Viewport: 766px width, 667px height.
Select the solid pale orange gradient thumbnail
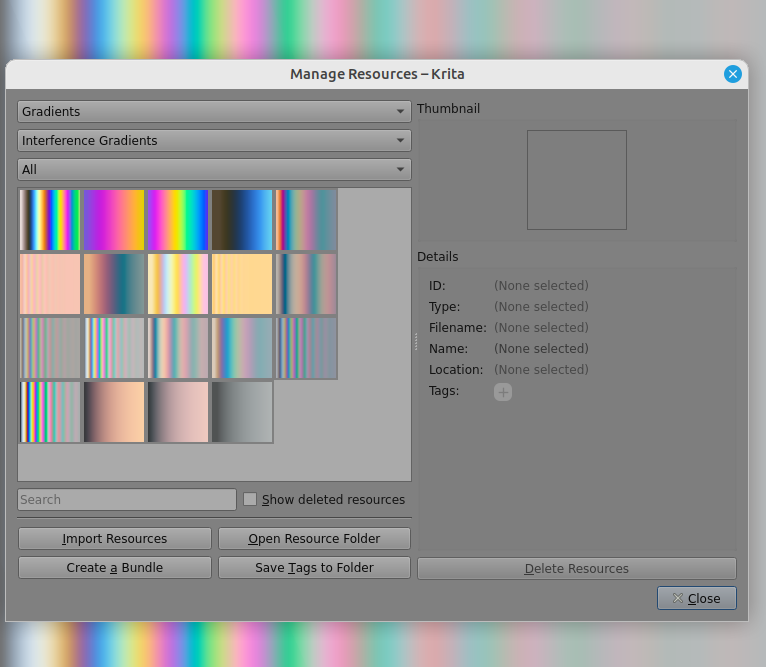tap(242, 284)
